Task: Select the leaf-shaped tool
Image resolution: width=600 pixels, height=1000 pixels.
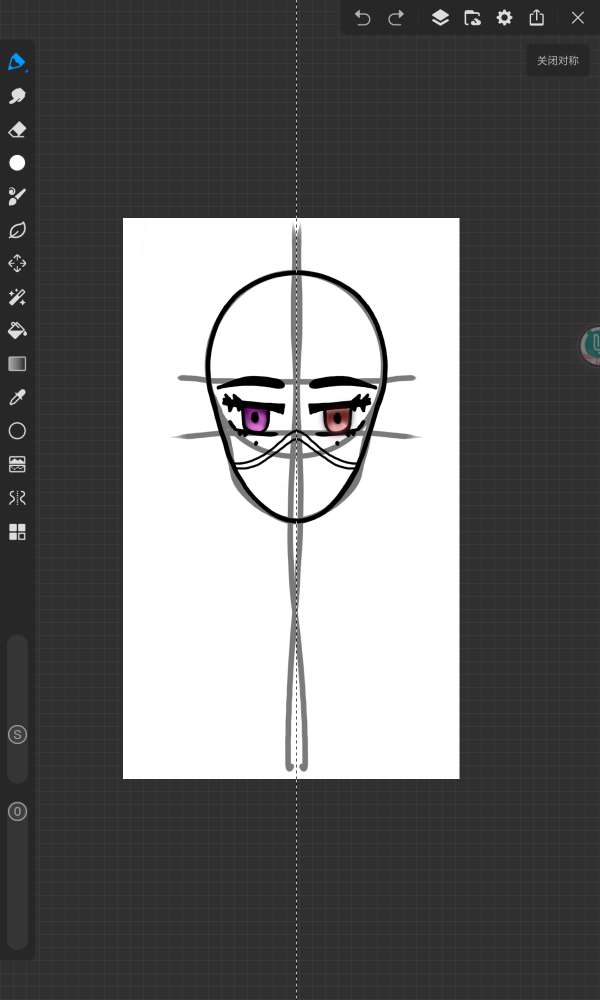Action: [17, 230]
